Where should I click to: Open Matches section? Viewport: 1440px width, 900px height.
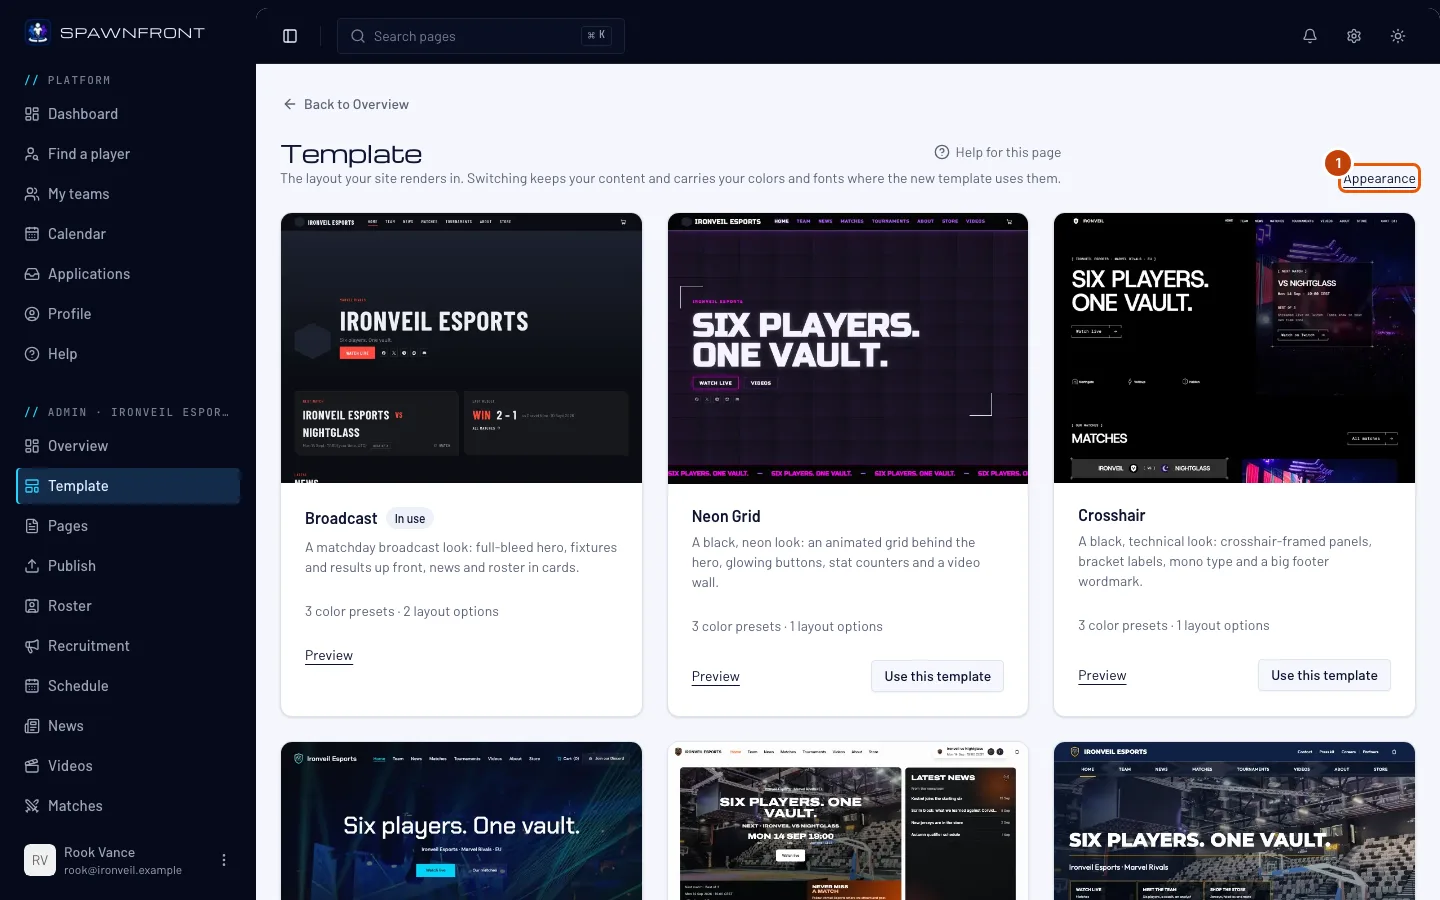point(128,806)
